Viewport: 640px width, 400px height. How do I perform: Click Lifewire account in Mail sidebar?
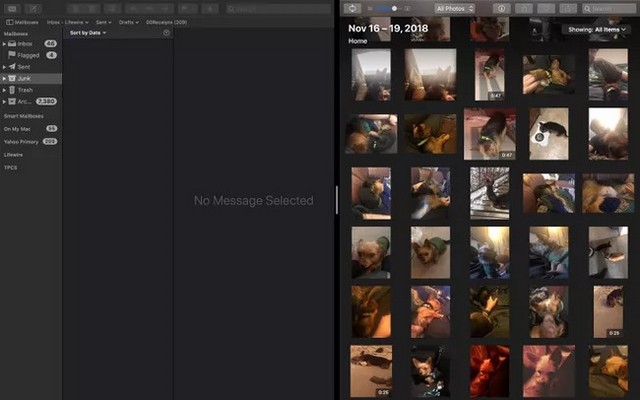point(13,155)
